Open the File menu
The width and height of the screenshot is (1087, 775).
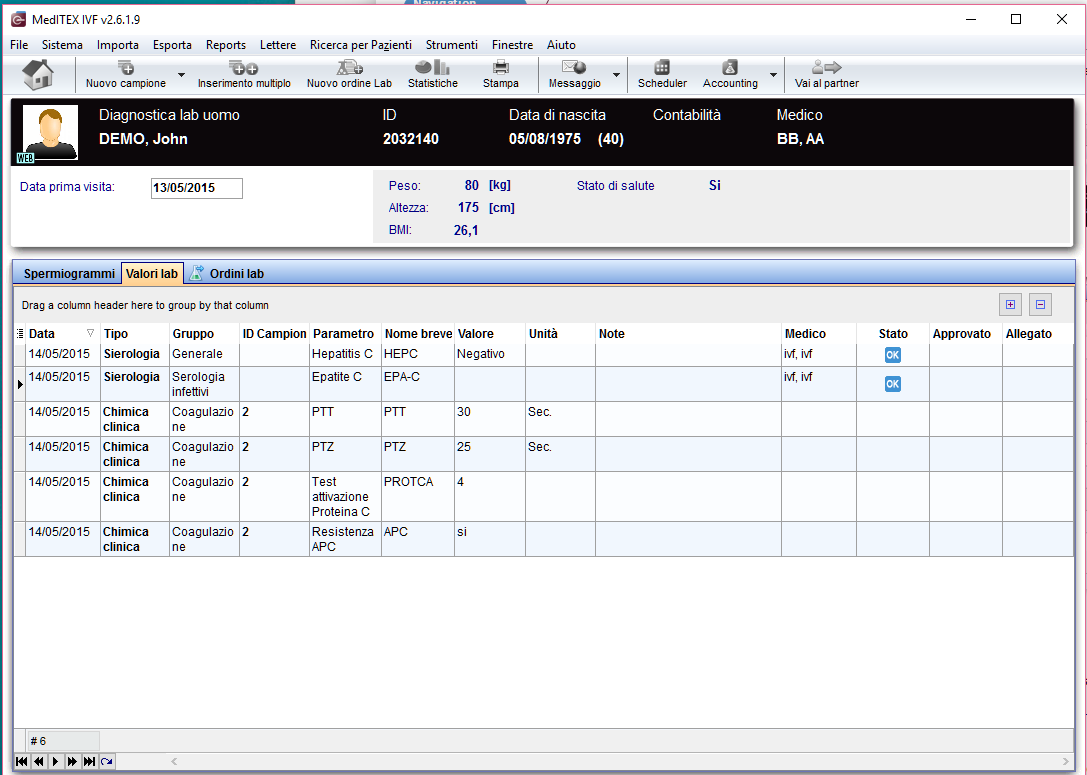[x=19, y=45]
